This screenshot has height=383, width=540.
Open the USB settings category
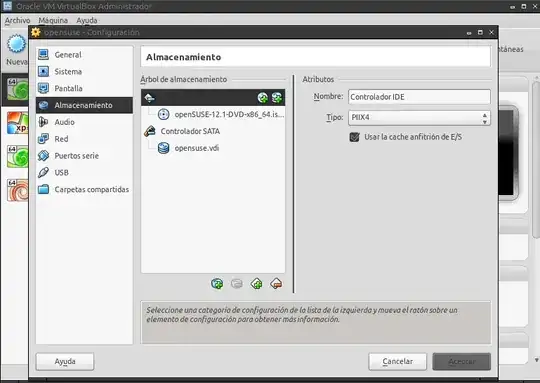tap(84, 173)
